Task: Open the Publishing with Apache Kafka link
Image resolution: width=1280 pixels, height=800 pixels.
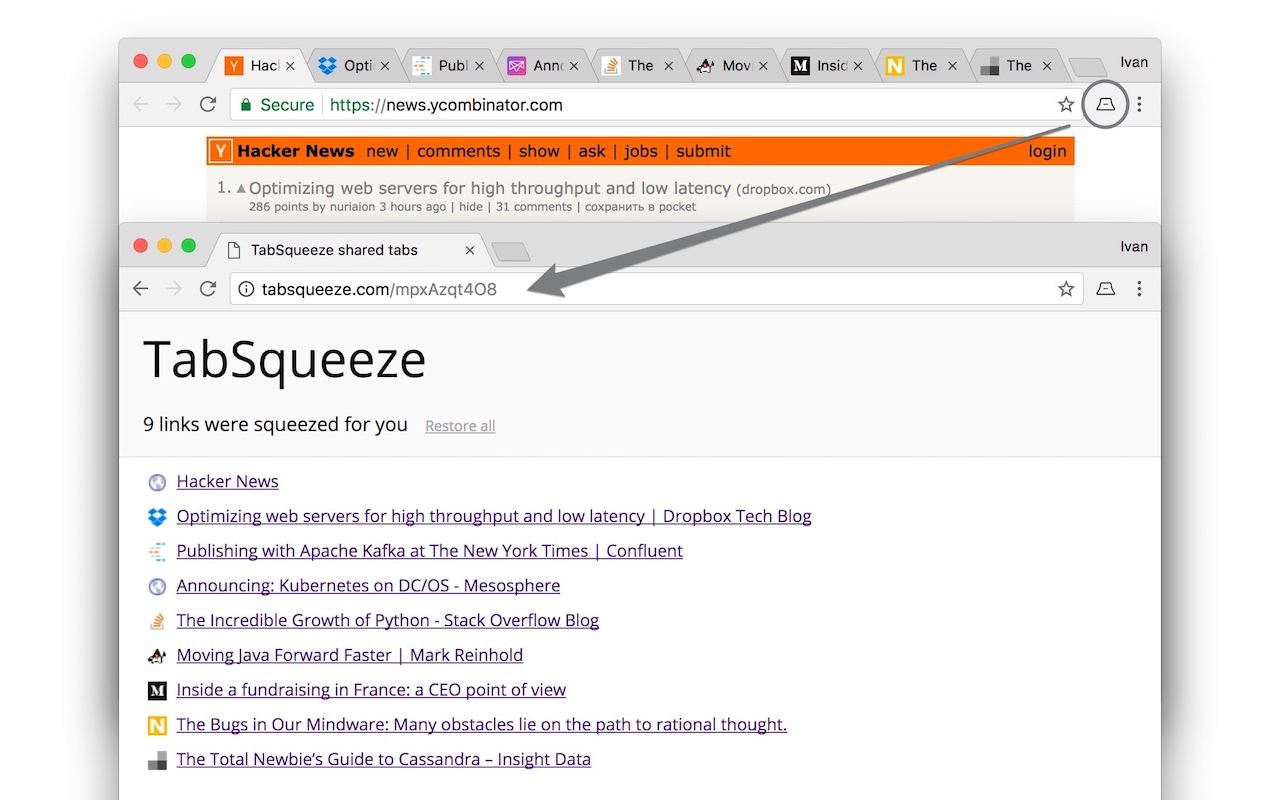Action: click(x=430, y=551)
